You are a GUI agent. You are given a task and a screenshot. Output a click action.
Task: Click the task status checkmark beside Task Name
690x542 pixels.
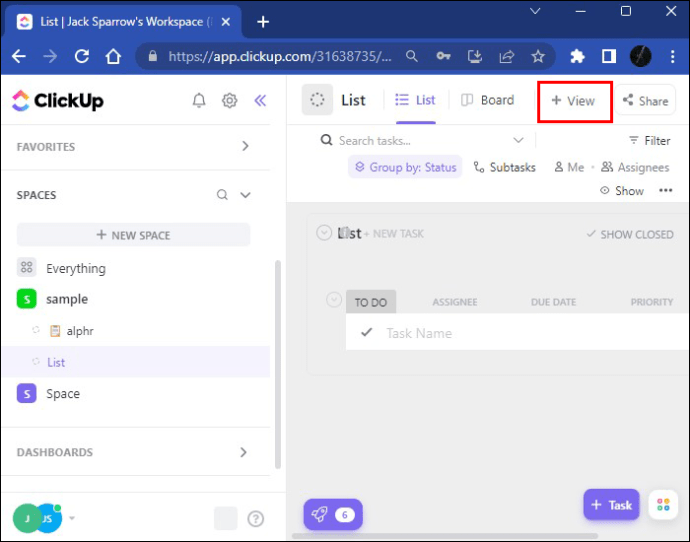pos(367,332)
